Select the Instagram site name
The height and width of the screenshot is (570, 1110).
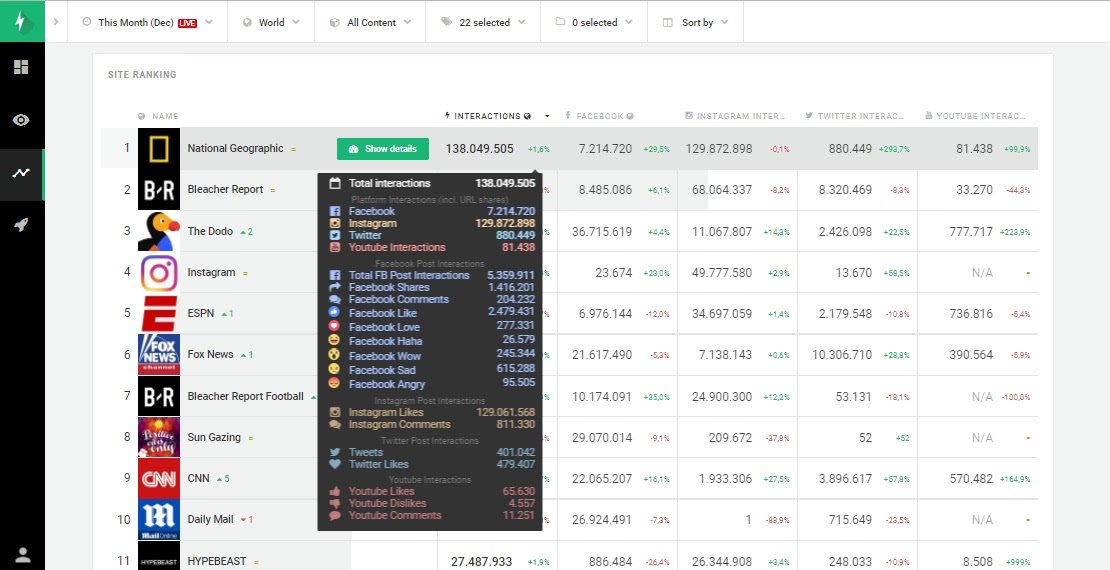(211, 273)
